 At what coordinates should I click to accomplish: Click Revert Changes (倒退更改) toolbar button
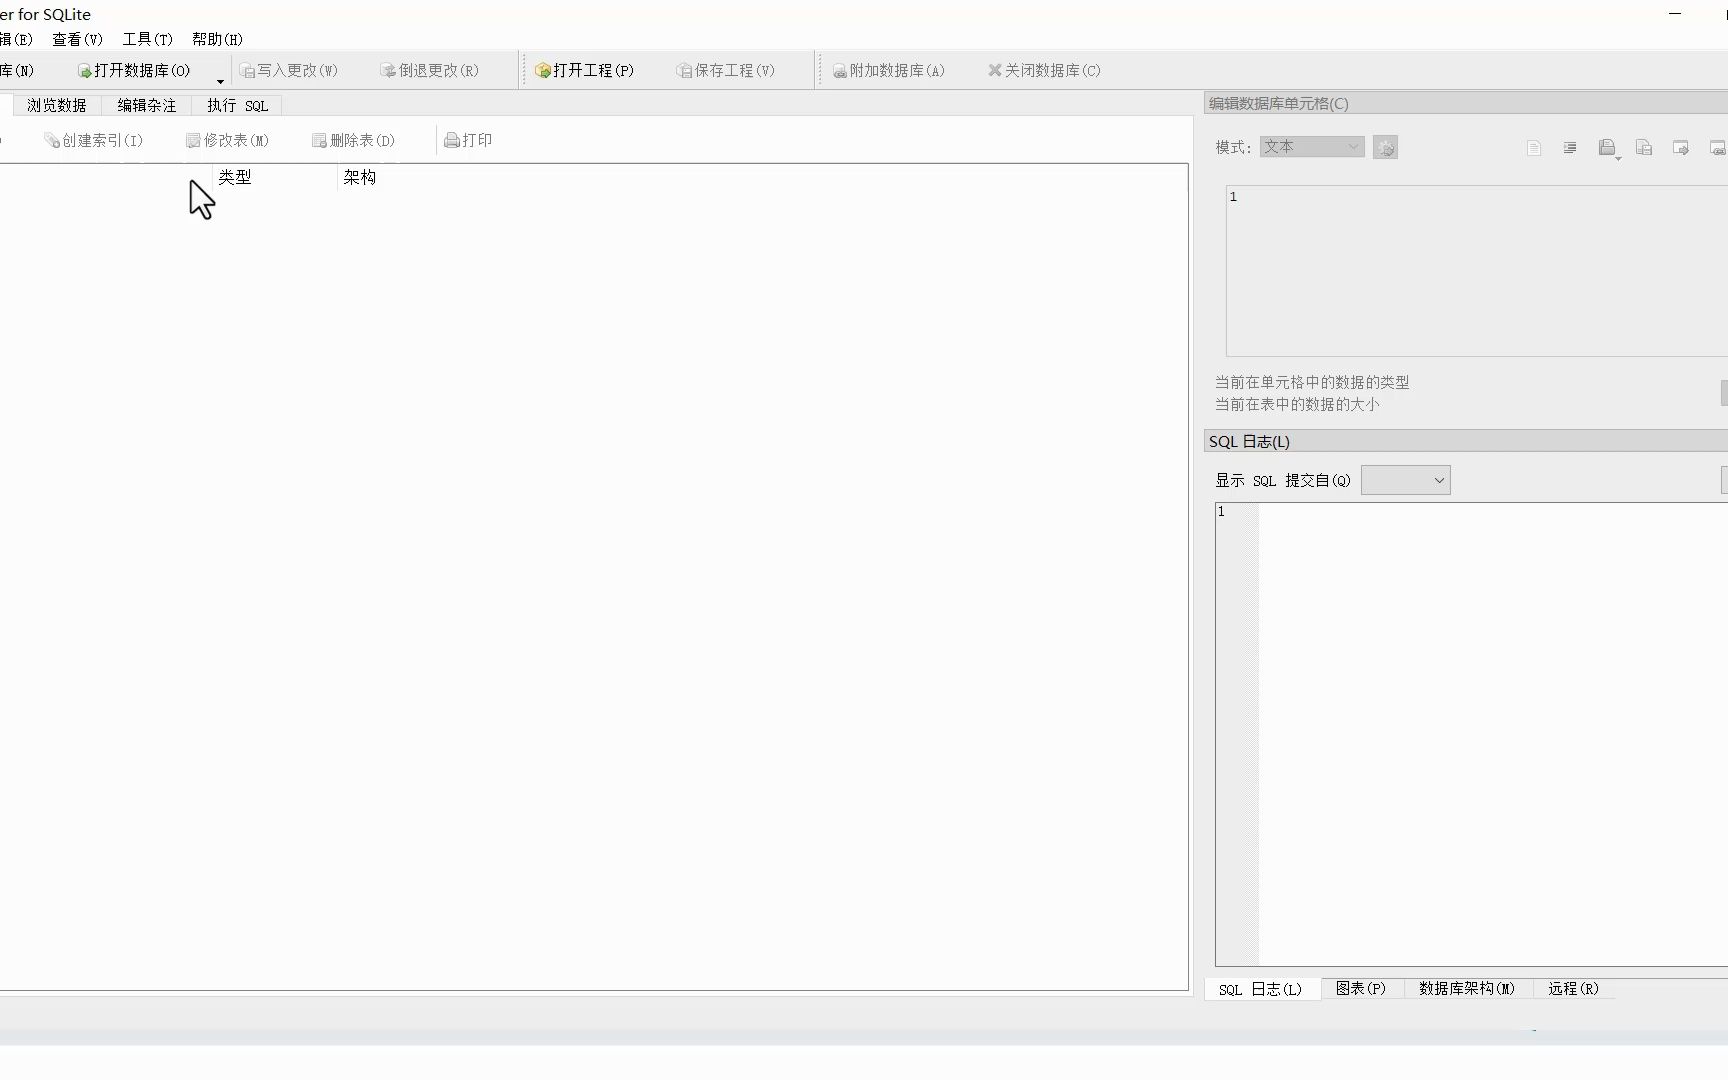point(430,71)
